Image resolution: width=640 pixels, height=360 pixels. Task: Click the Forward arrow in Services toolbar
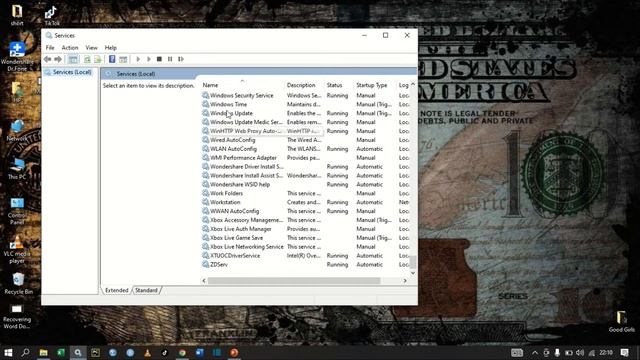pos(58,59)
